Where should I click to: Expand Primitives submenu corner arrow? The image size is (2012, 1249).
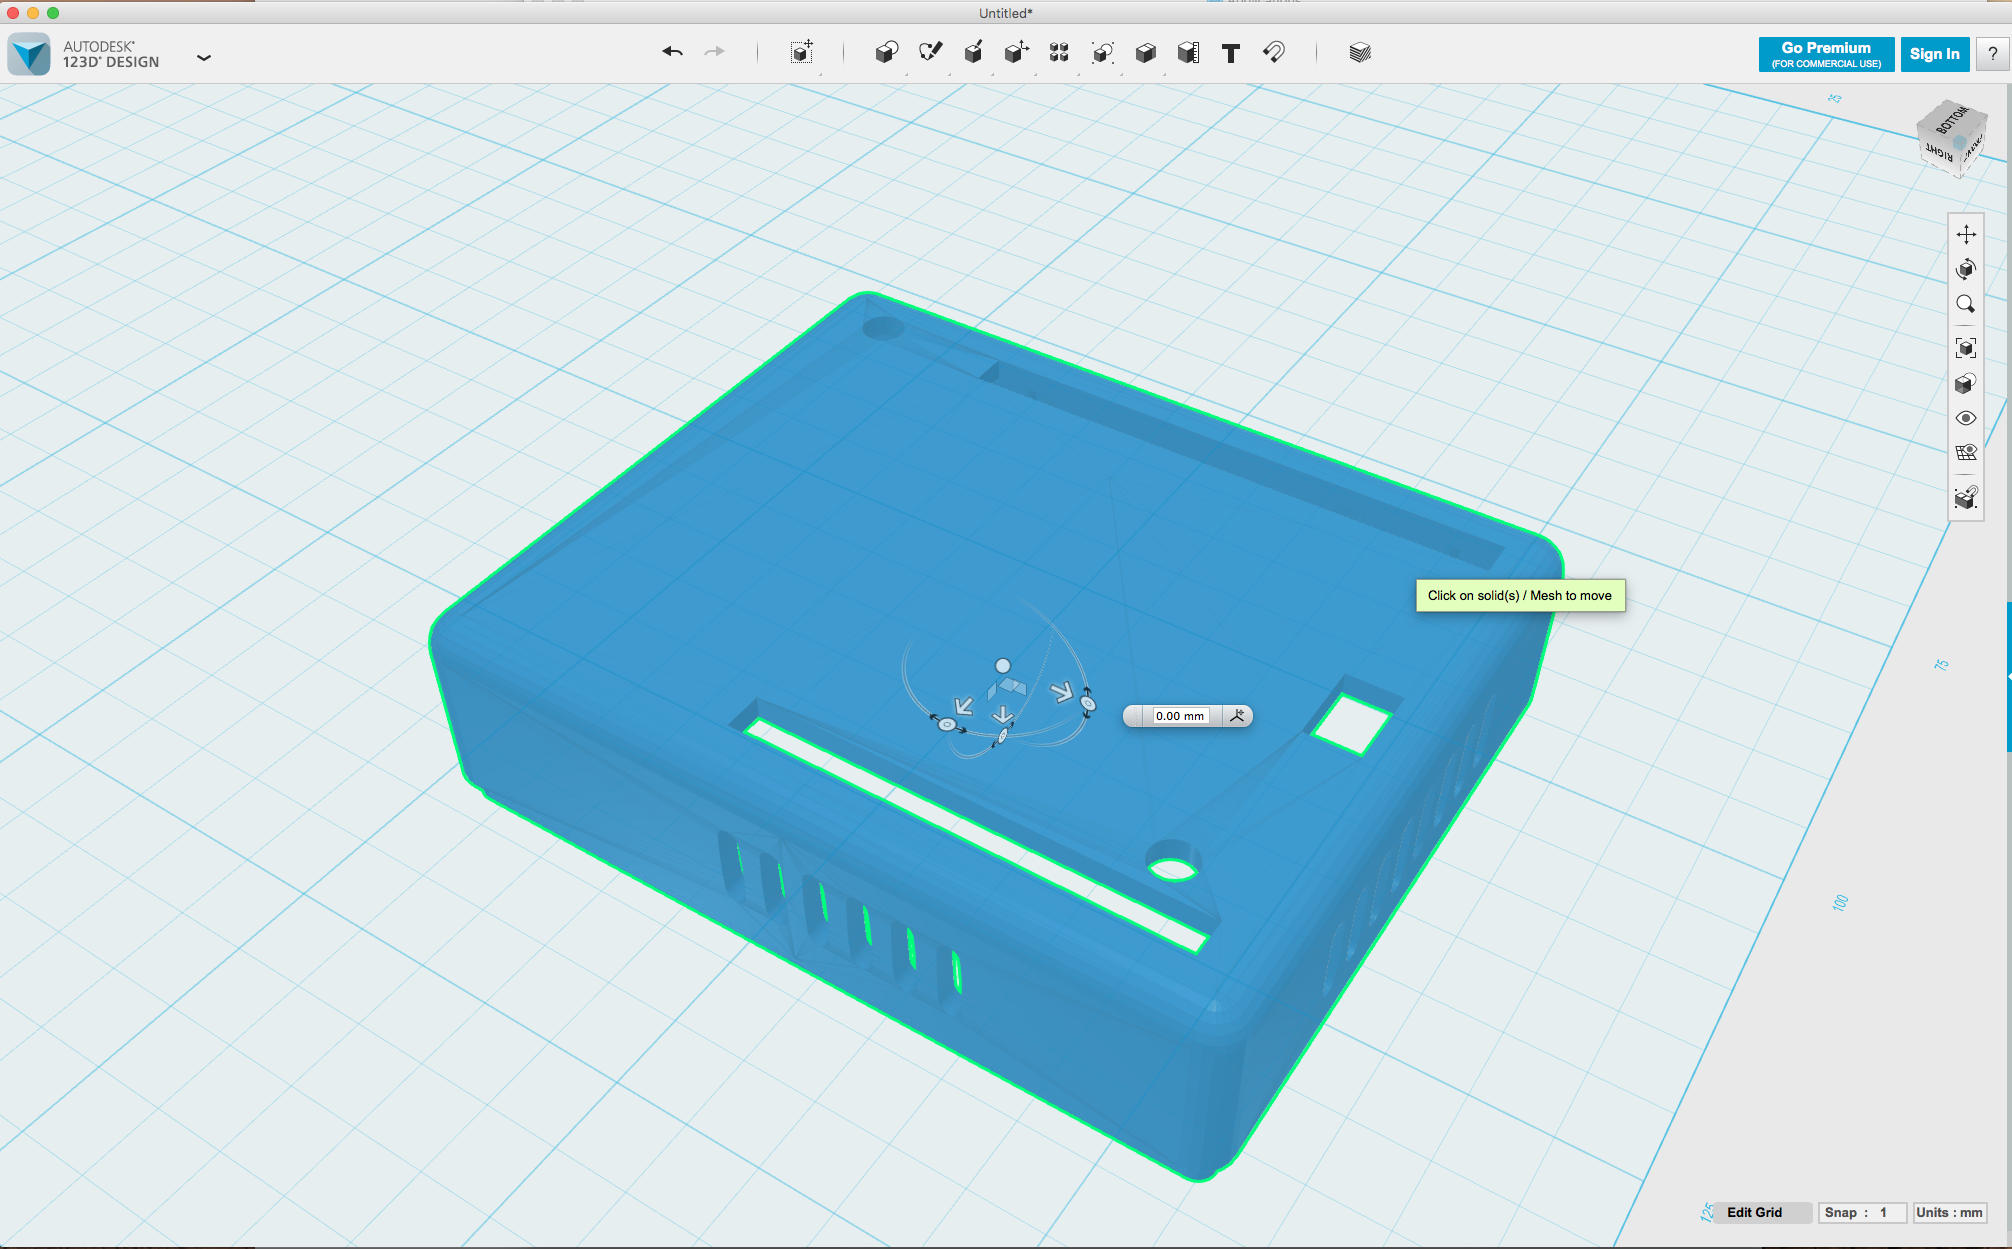click(906, 74)
